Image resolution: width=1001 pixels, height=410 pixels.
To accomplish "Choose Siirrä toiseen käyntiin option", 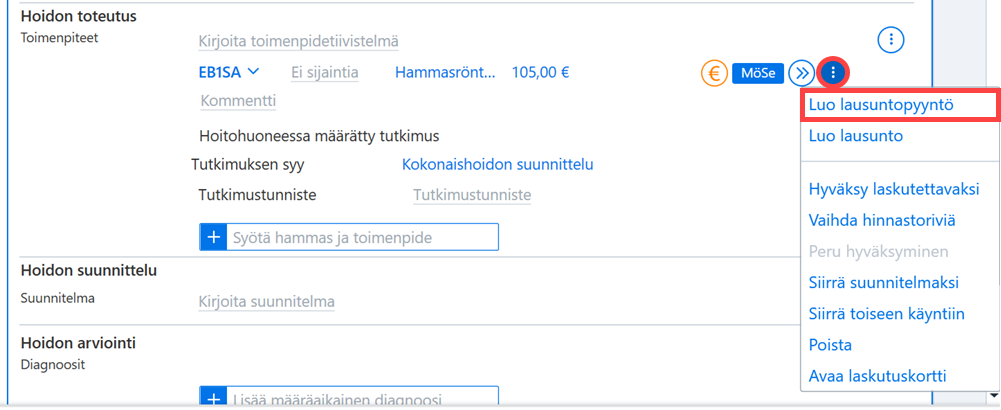I will 887,314.
